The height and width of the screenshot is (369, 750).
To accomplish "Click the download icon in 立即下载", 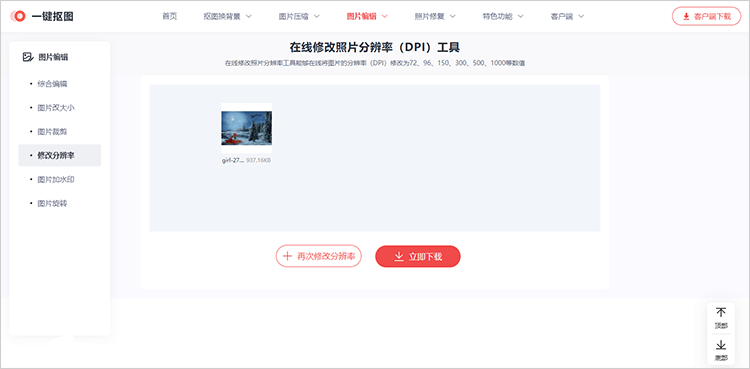I will [x=398, y=257].
